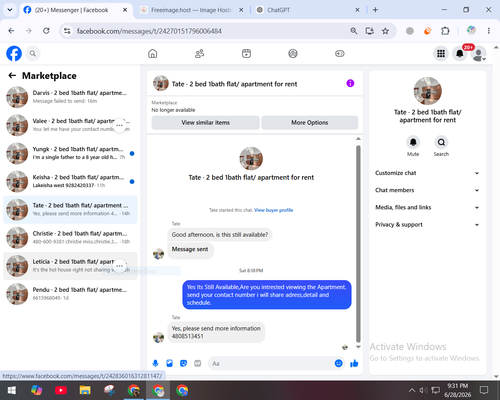Open the Facebook menu grid icon

pyautogui.click(x=441, y=53)
